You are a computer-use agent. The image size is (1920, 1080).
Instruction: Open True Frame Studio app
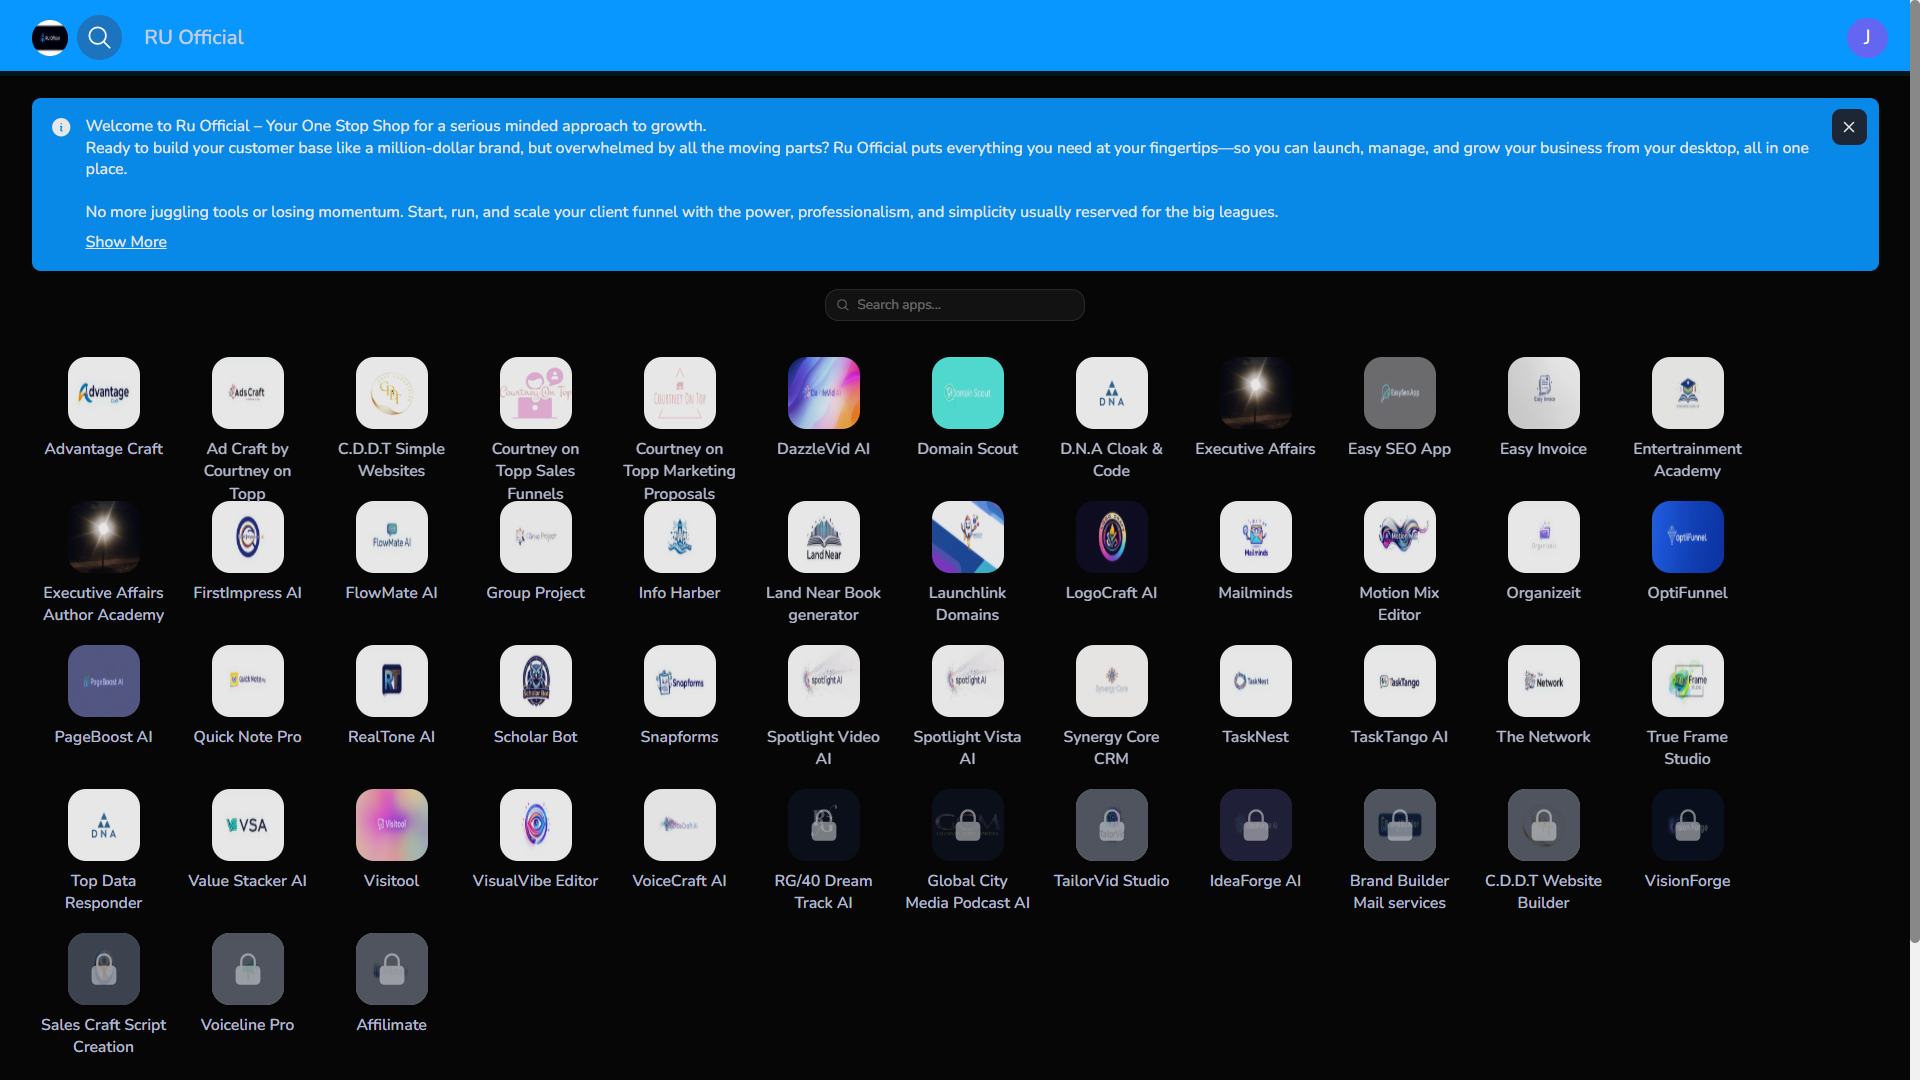click(1687, 681)
